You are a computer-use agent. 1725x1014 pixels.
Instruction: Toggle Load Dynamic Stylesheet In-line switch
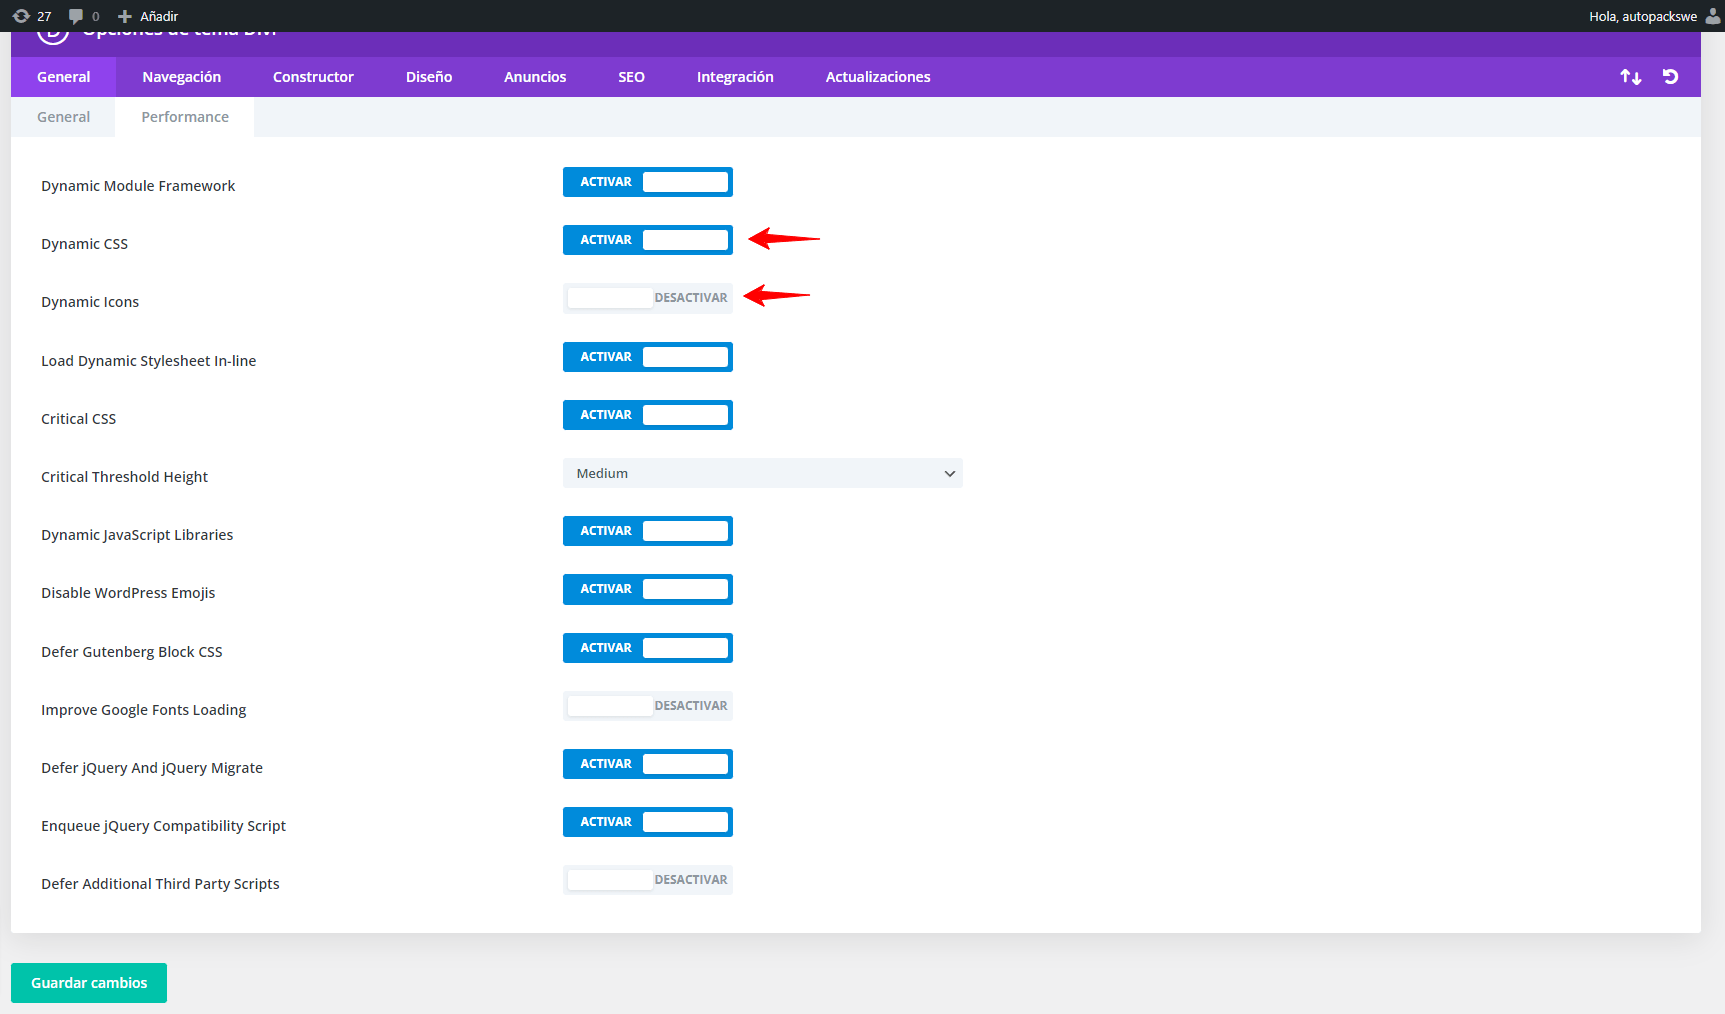coord(648,357)
